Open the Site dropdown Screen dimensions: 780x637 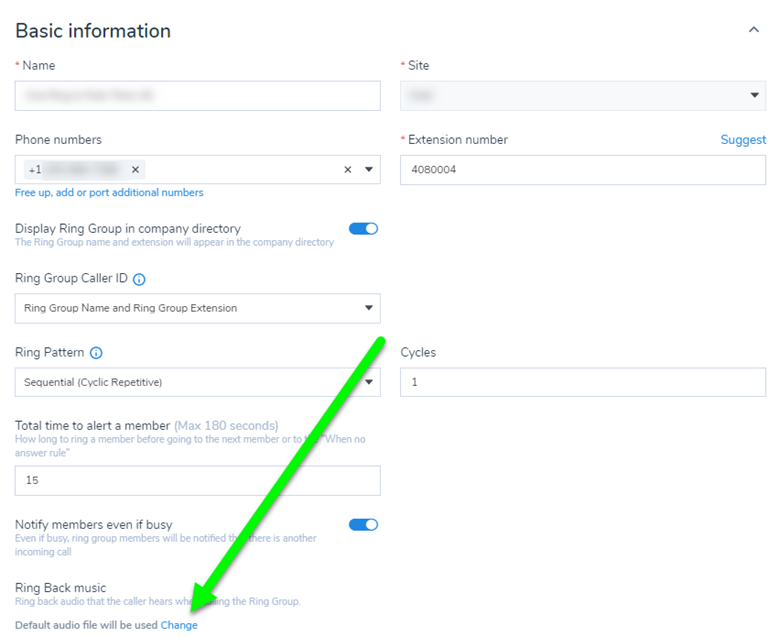[x=754, y=96]
